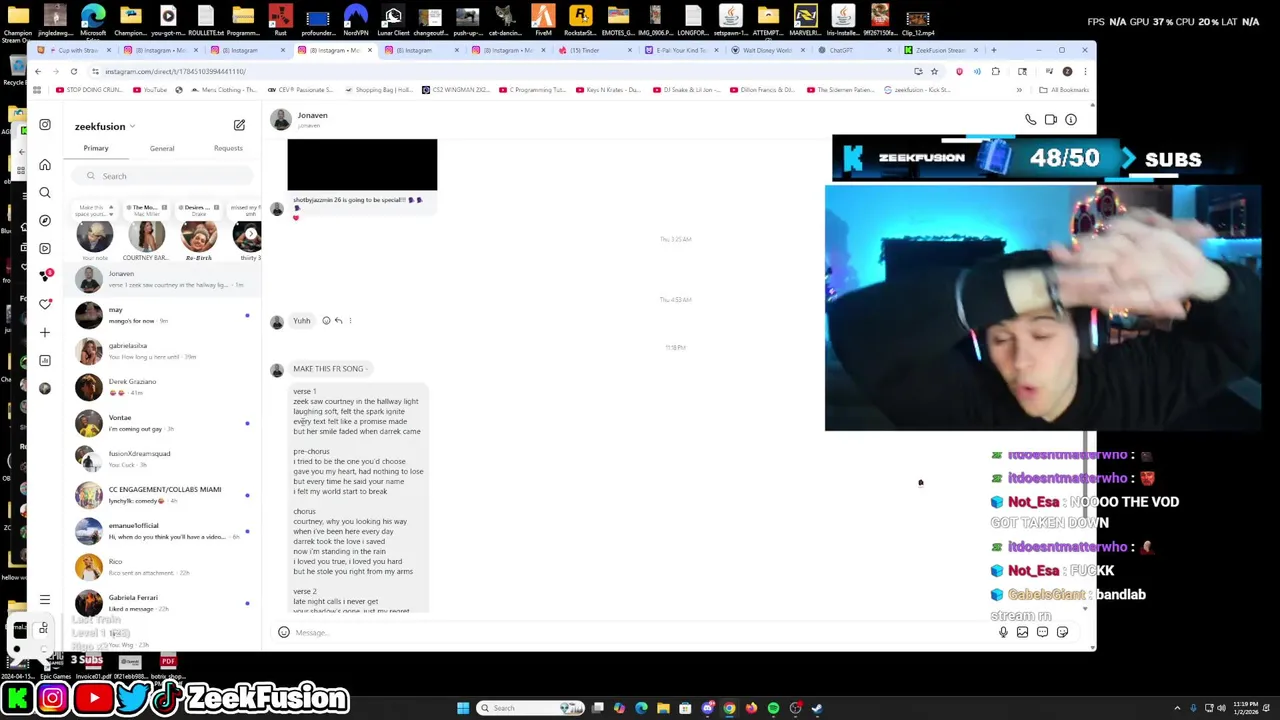Viewport: 1280px width, 720px height.
Task: Click the Create plus icon
Action: click(44, 332)
